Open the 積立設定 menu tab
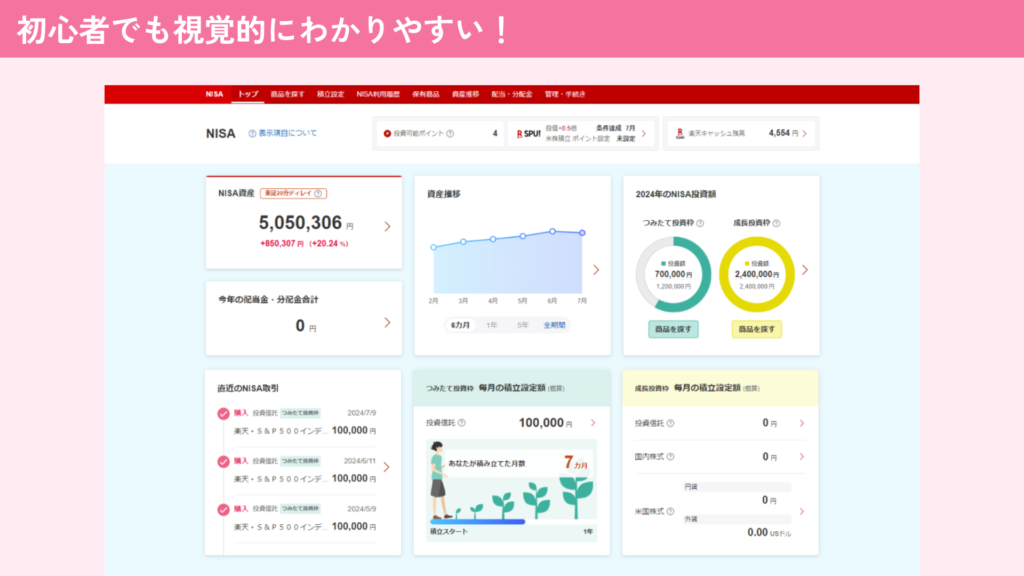The width and height of the screenshot is (1024, 576). [330, 94]
